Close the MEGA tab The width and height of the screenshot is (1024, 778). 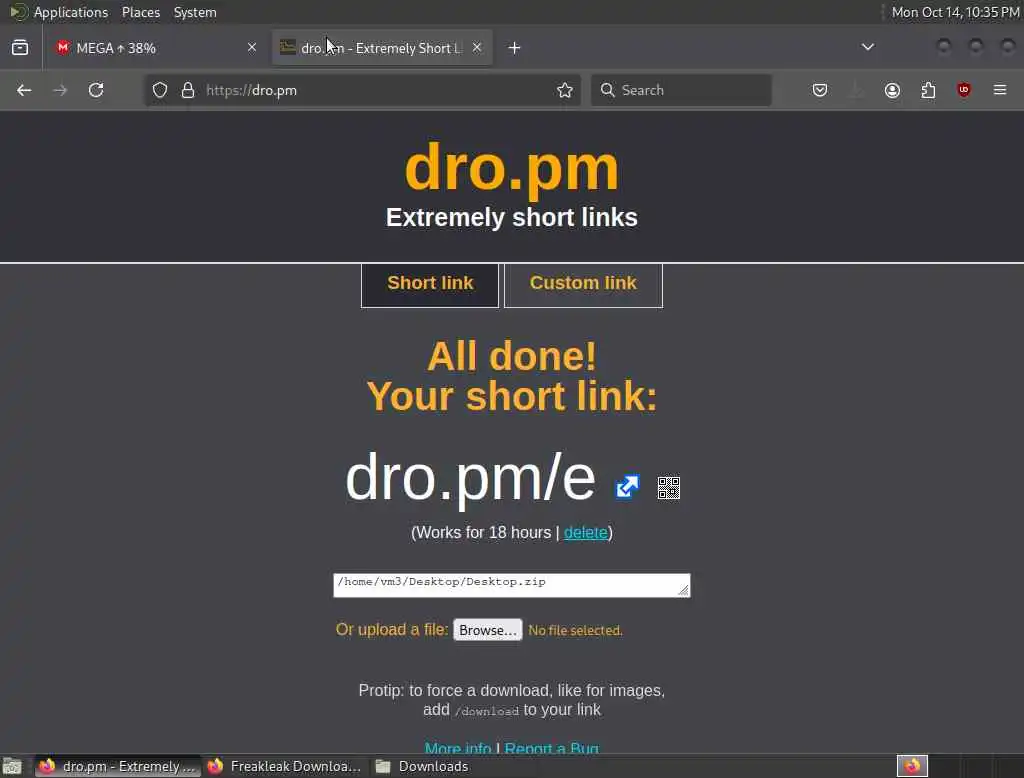click(252, 47)
